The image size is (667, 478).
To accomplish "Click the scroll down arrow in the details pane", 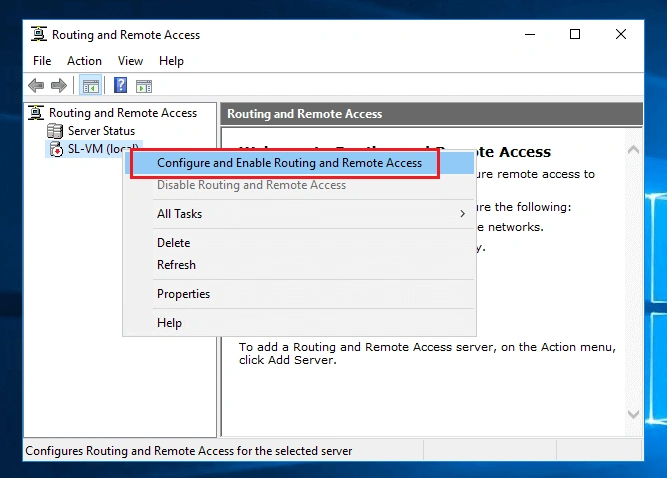I will pos(633,414).
